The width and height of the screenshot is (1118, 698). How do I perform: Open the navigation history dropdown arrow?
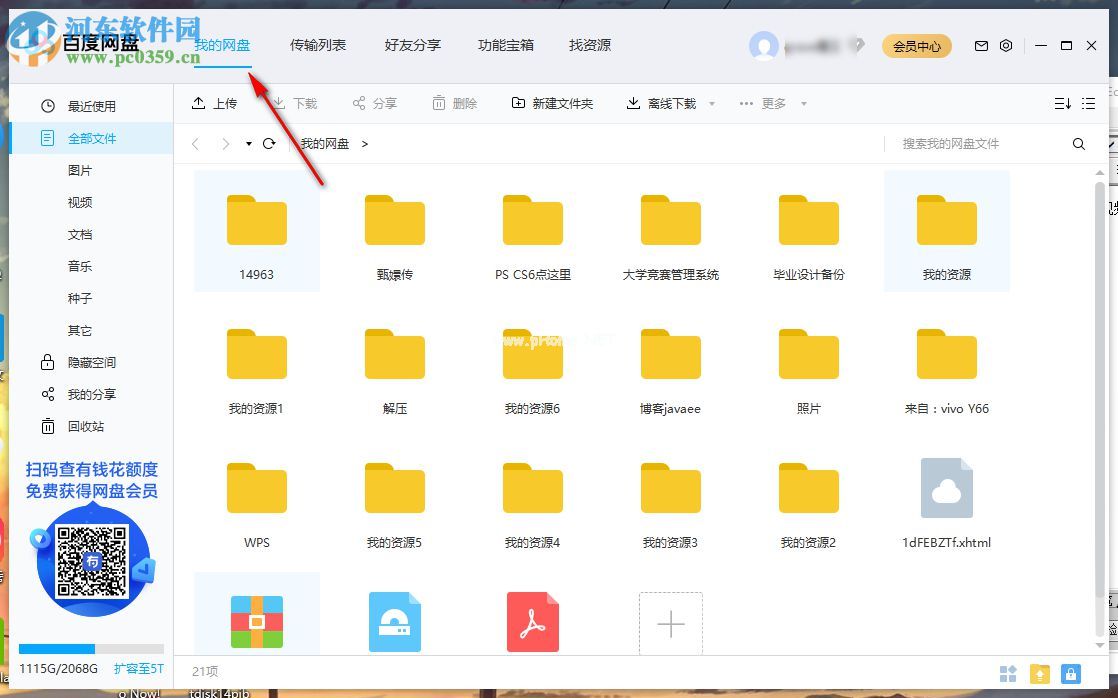pyautogui.click(x=249, y=144)
